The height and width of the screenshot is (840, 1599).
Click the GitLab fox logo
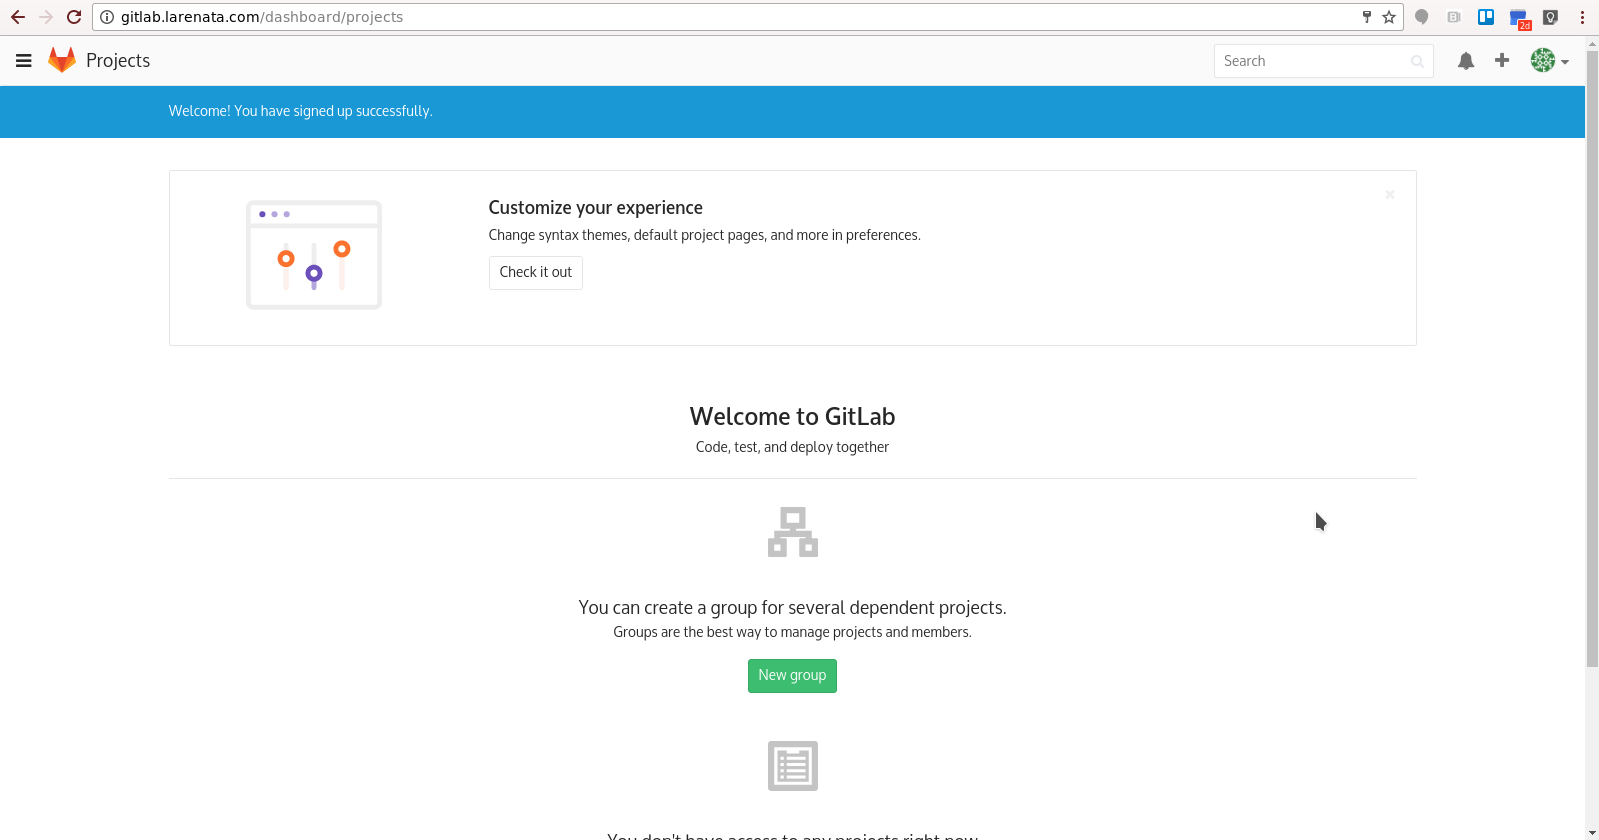click(62, 60)
